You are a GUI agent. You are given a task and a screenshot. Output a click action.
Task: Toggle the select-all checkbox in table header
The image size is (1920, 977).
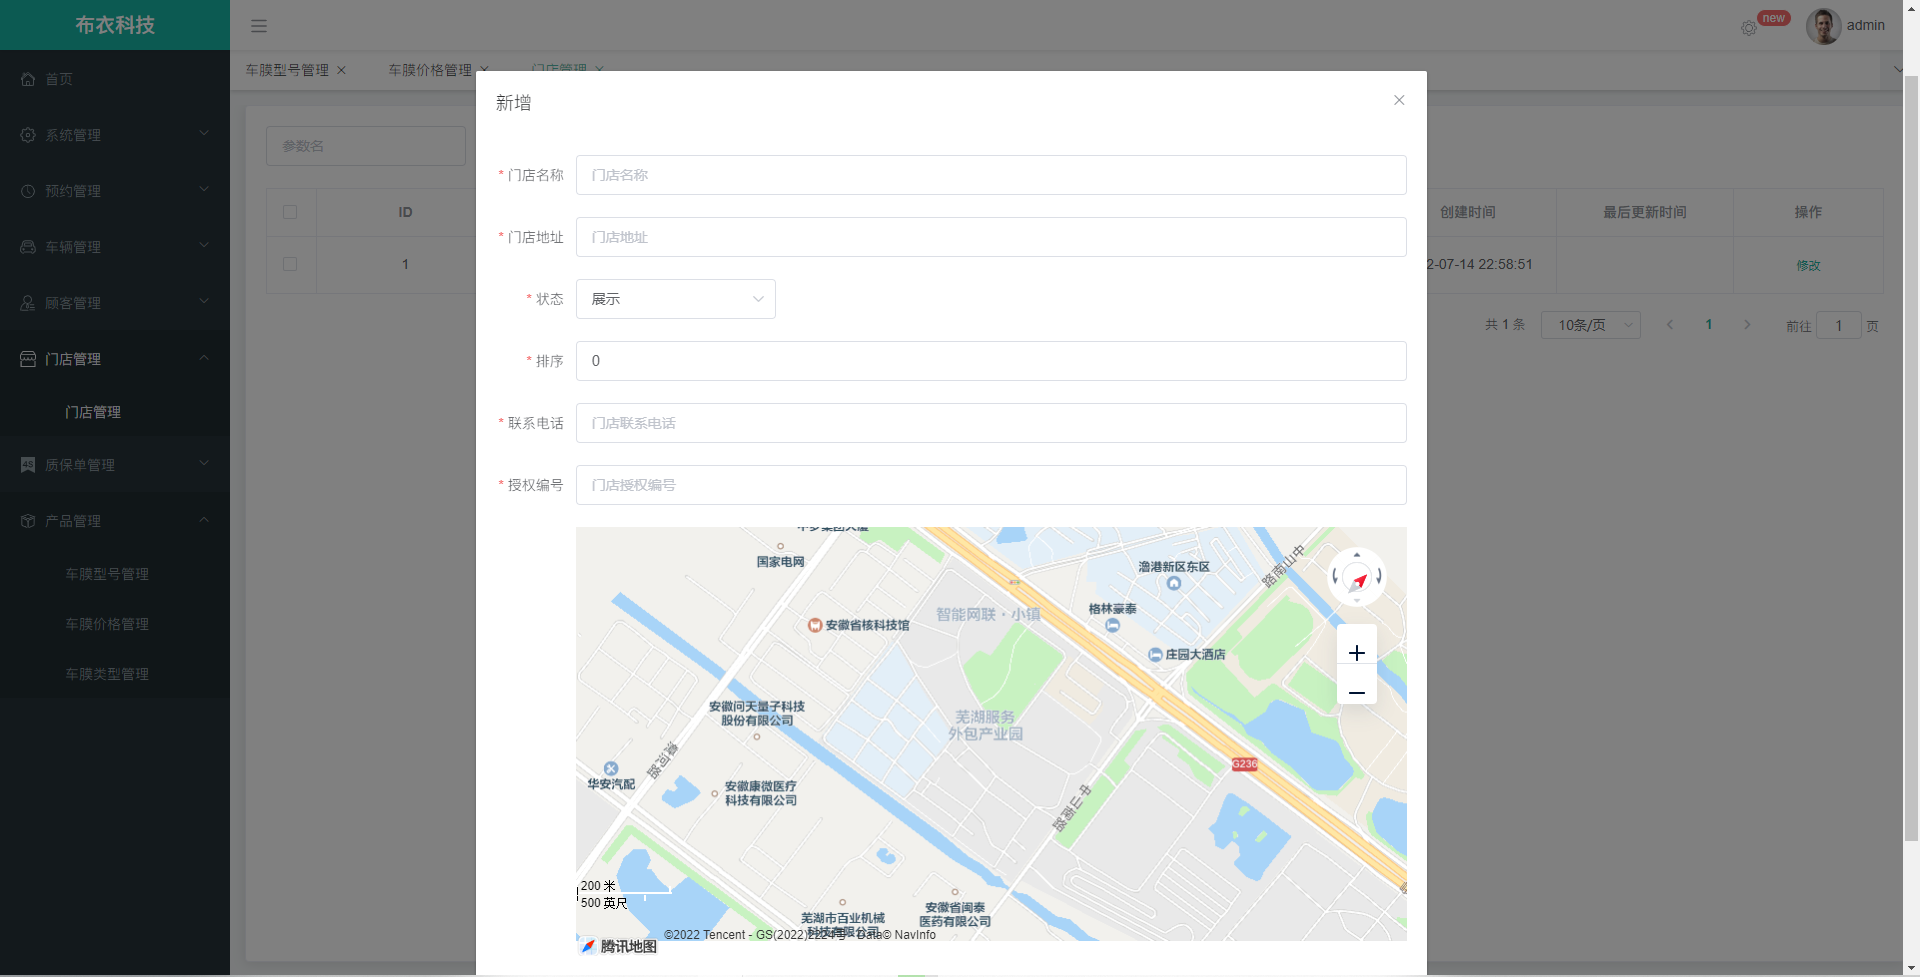click(290, 212)
